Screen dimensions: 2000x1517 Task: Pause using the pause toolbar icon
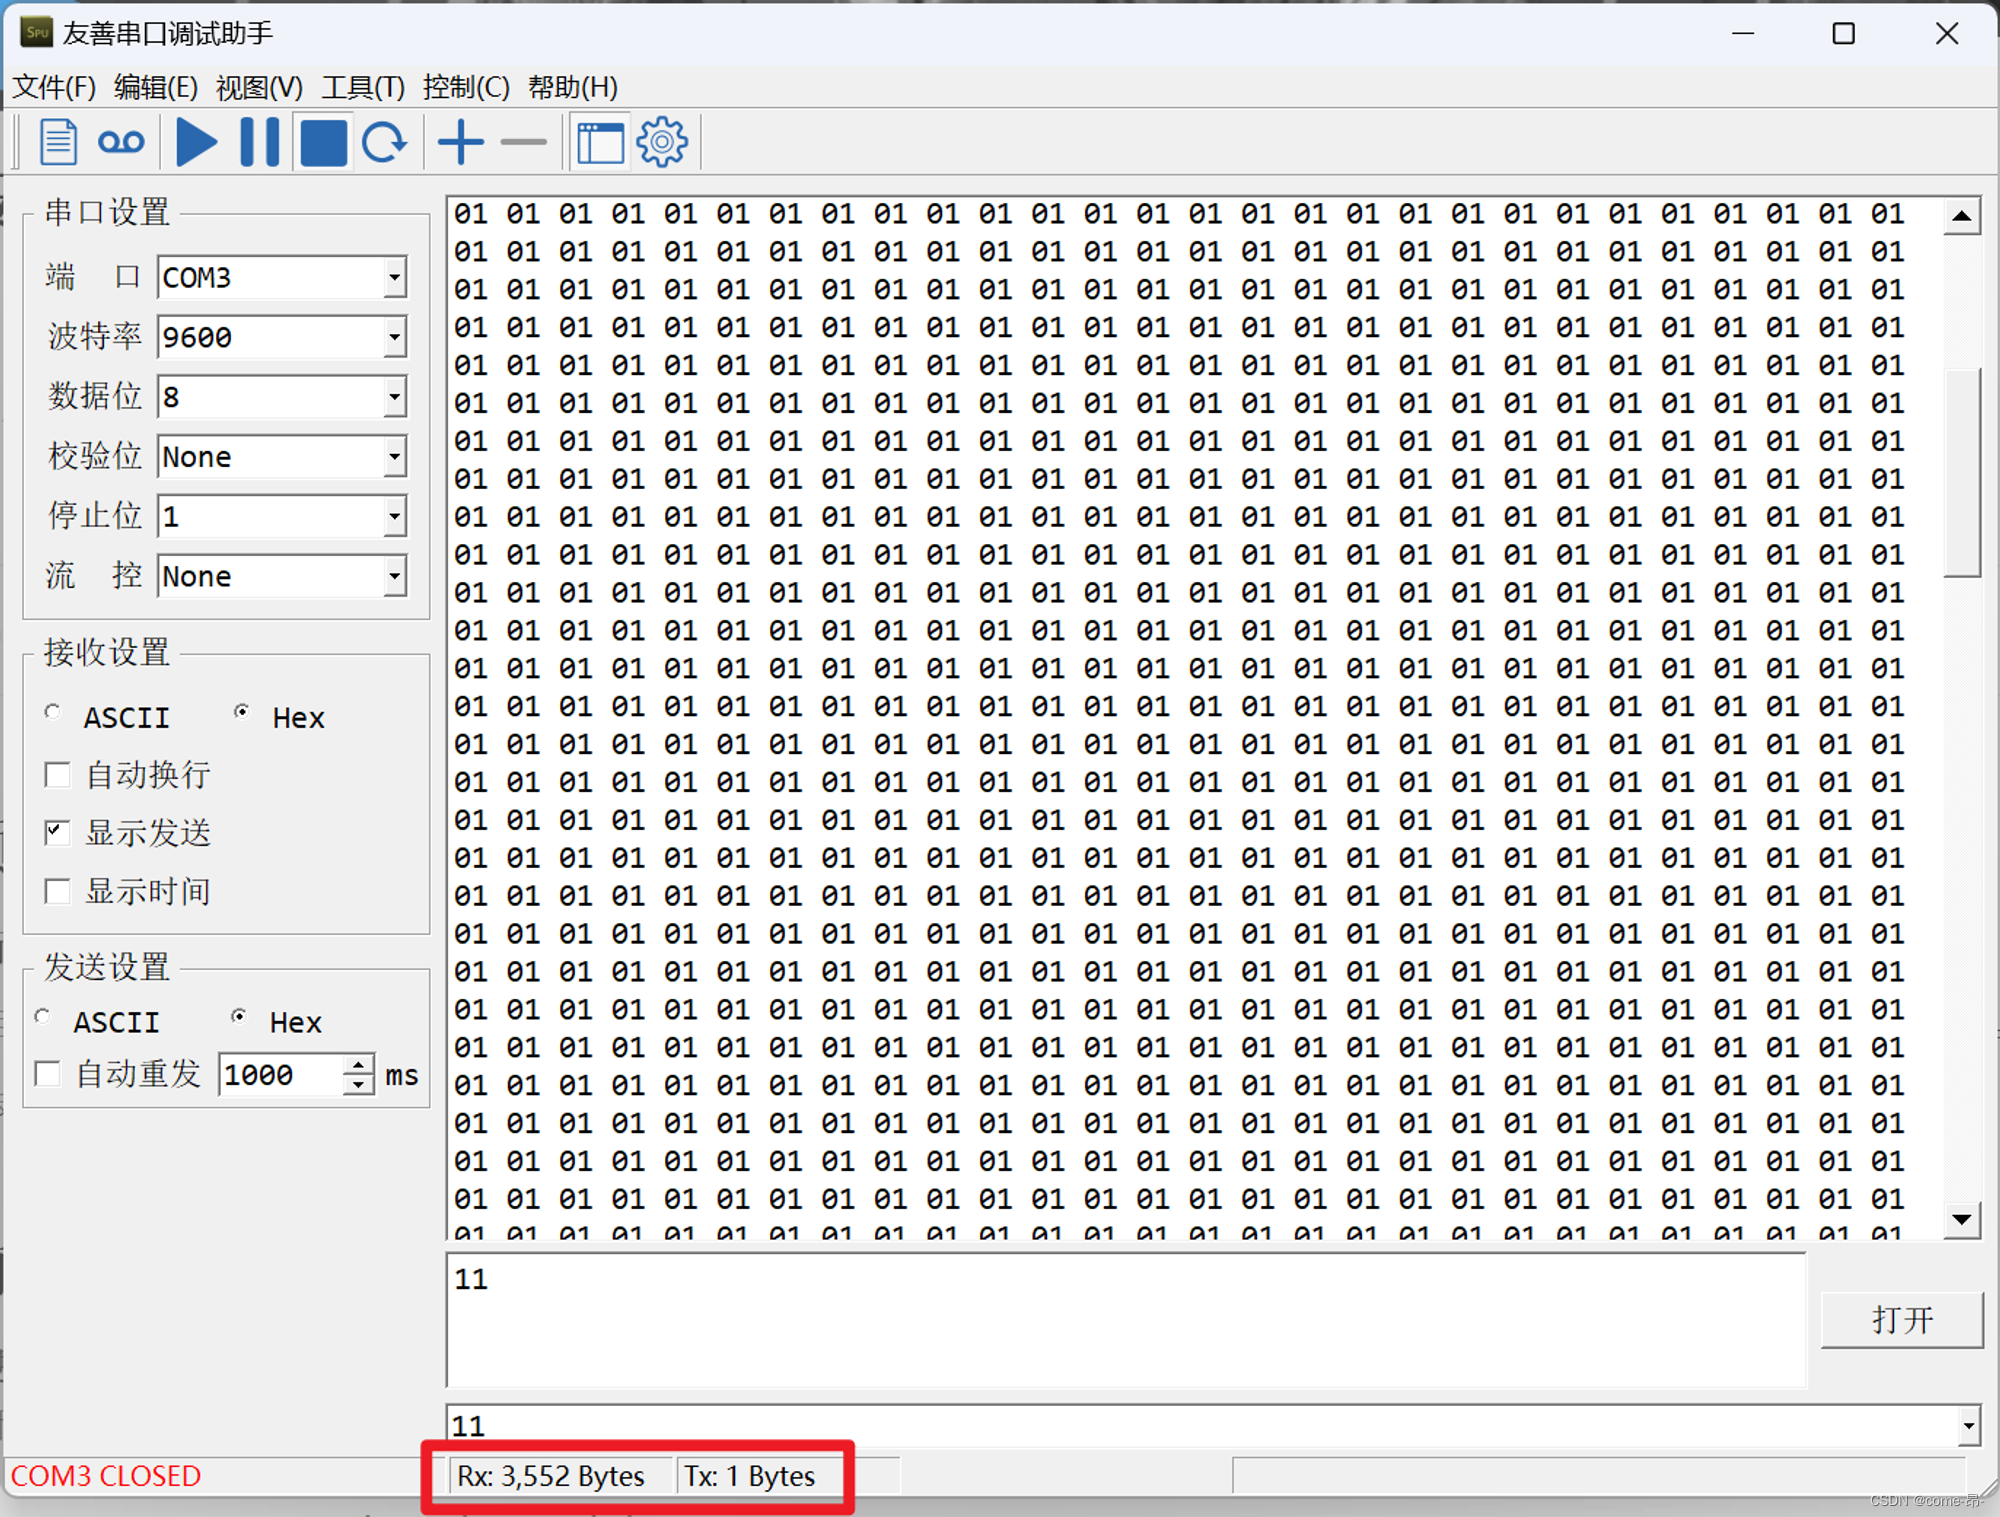pyautogui.click(x=260, y=142)
